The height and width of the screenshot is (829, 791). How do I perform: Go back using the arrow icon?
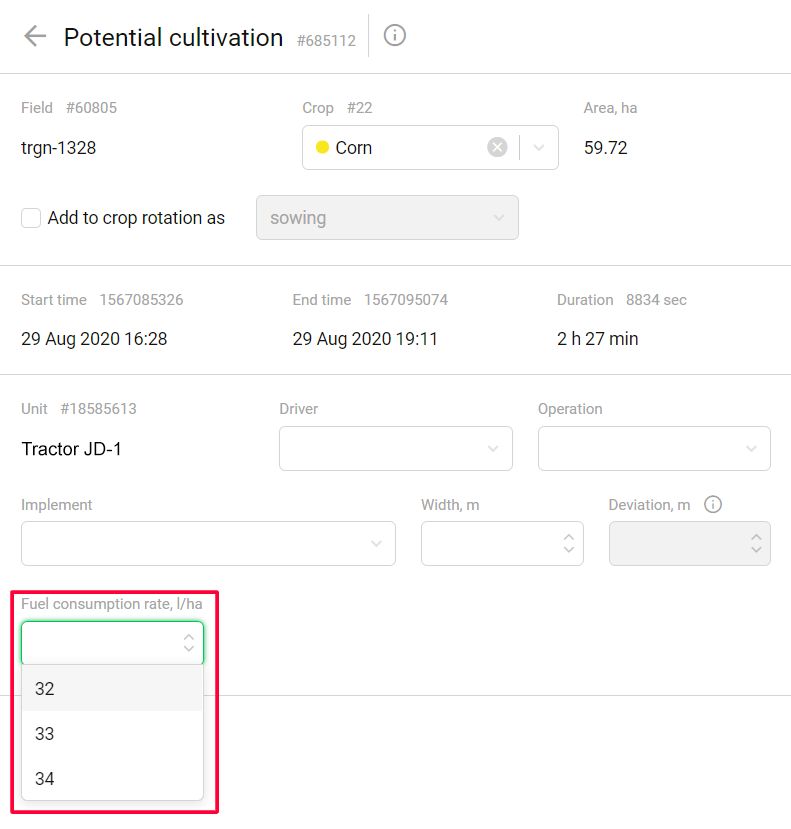35,37
